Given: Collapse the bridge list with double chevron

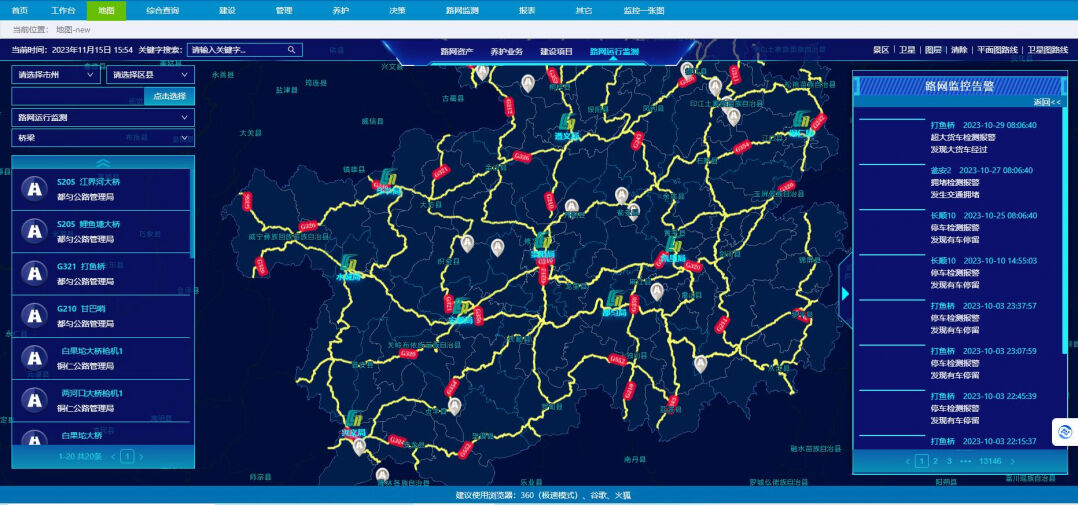Looking at the screenshot, I should coord(103,163).
